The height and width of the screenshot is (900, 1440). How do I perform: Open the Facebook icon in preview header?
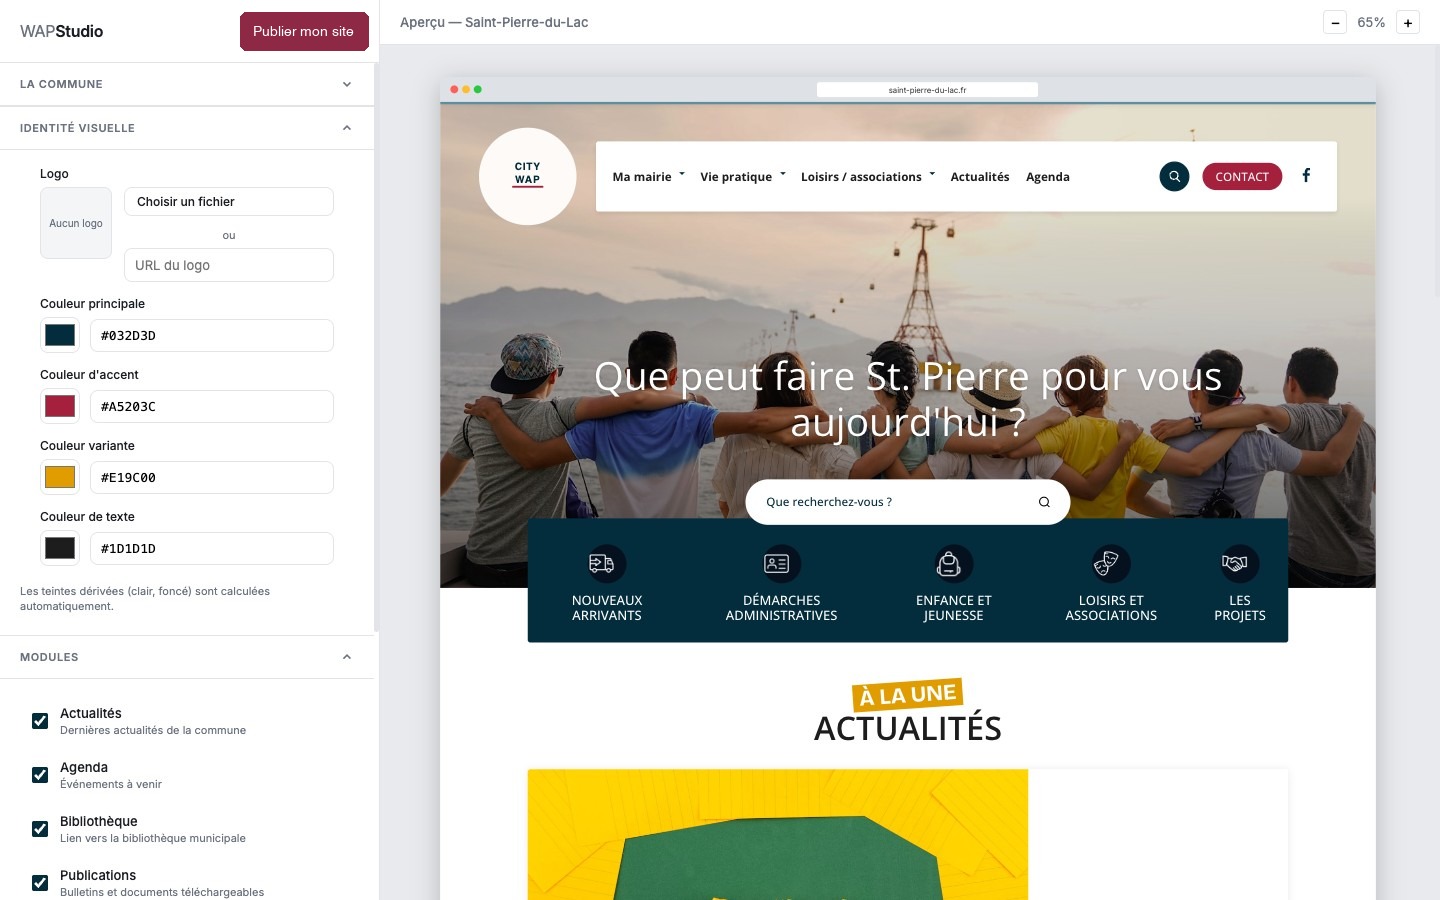(1306, 176)
